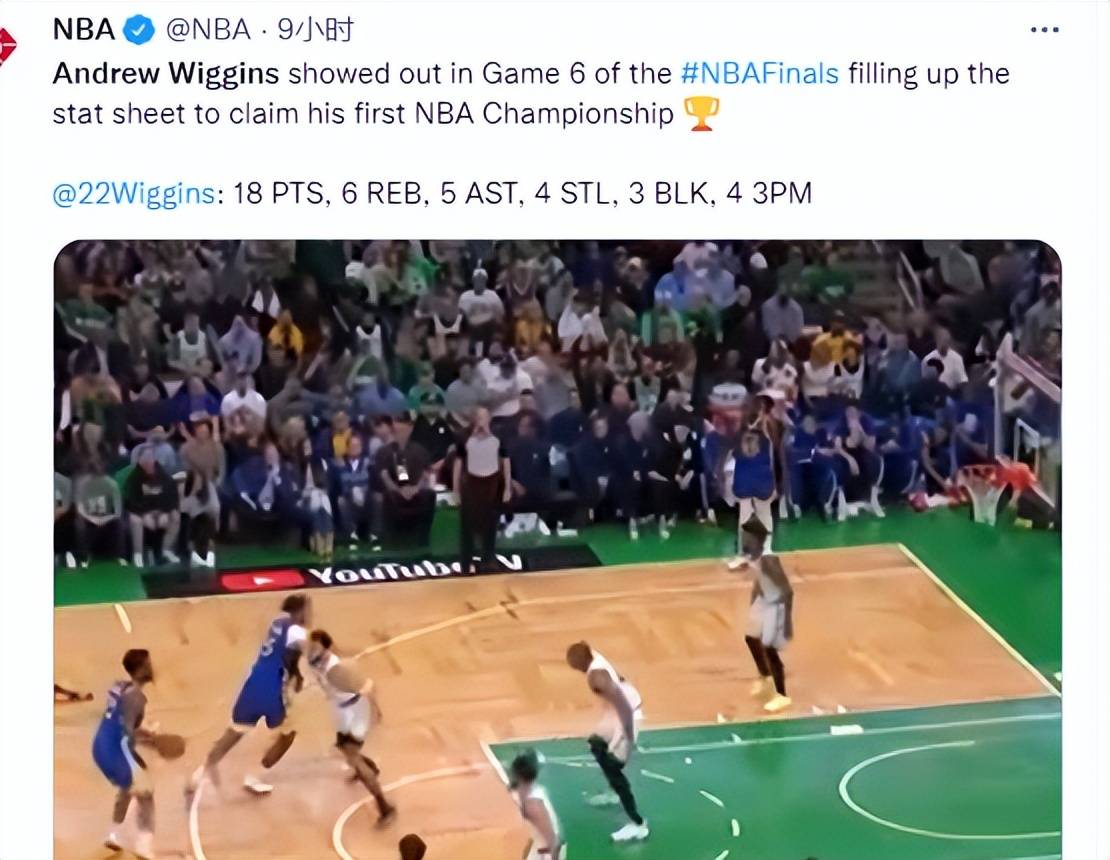Click the trophy emoji after Championship

(x=702, y=114)
